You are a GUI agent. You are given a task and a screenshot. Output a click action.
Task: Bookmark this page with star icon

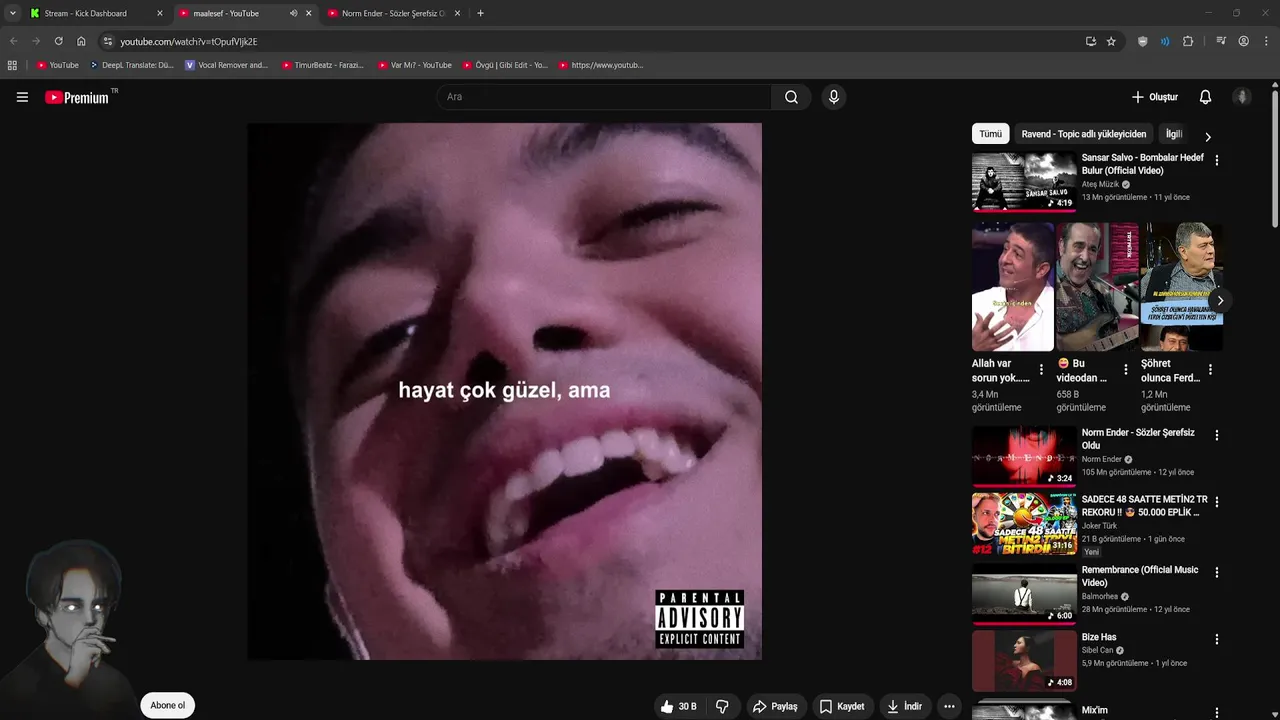tap(1111, 41)
